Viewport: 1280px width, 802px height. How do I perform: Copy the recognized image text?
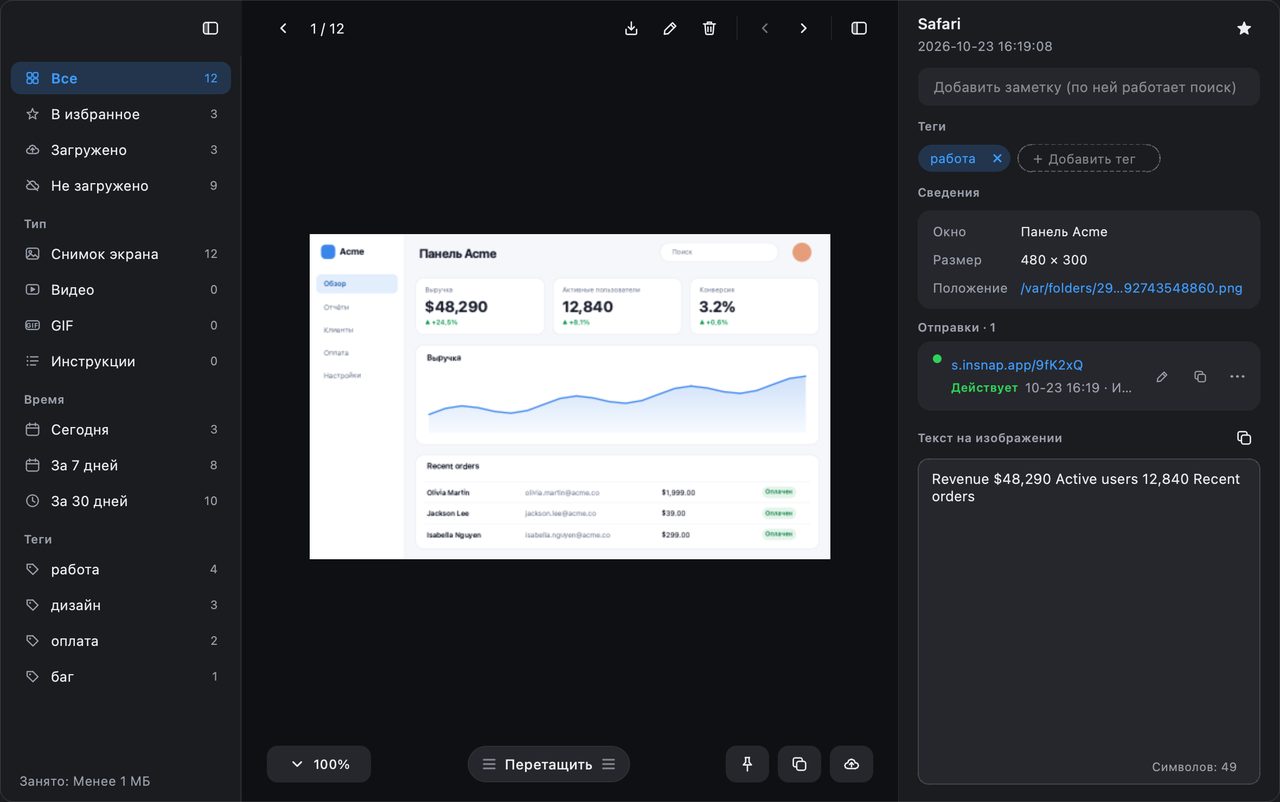pos(1244,438)
